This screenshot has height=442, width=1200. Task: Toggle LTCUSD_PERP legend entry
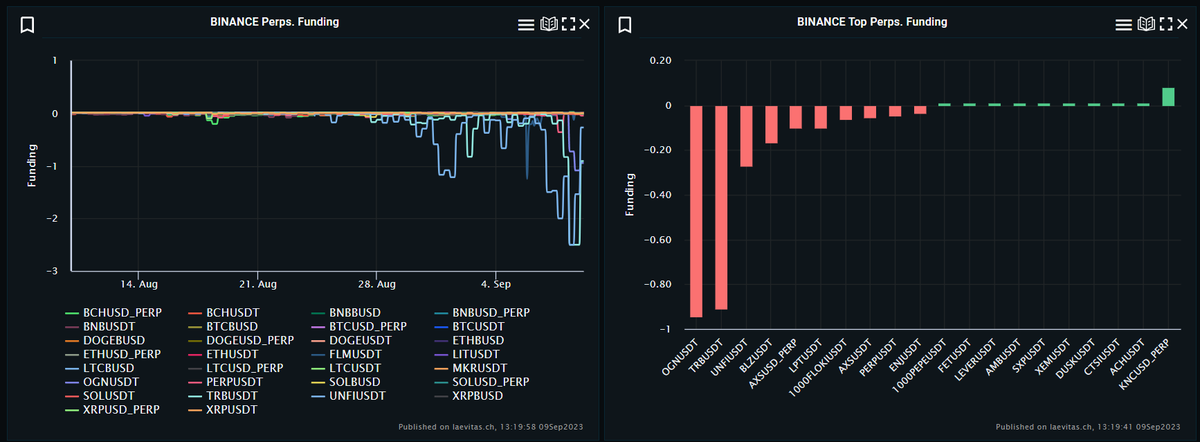click(x=236, y=368)
